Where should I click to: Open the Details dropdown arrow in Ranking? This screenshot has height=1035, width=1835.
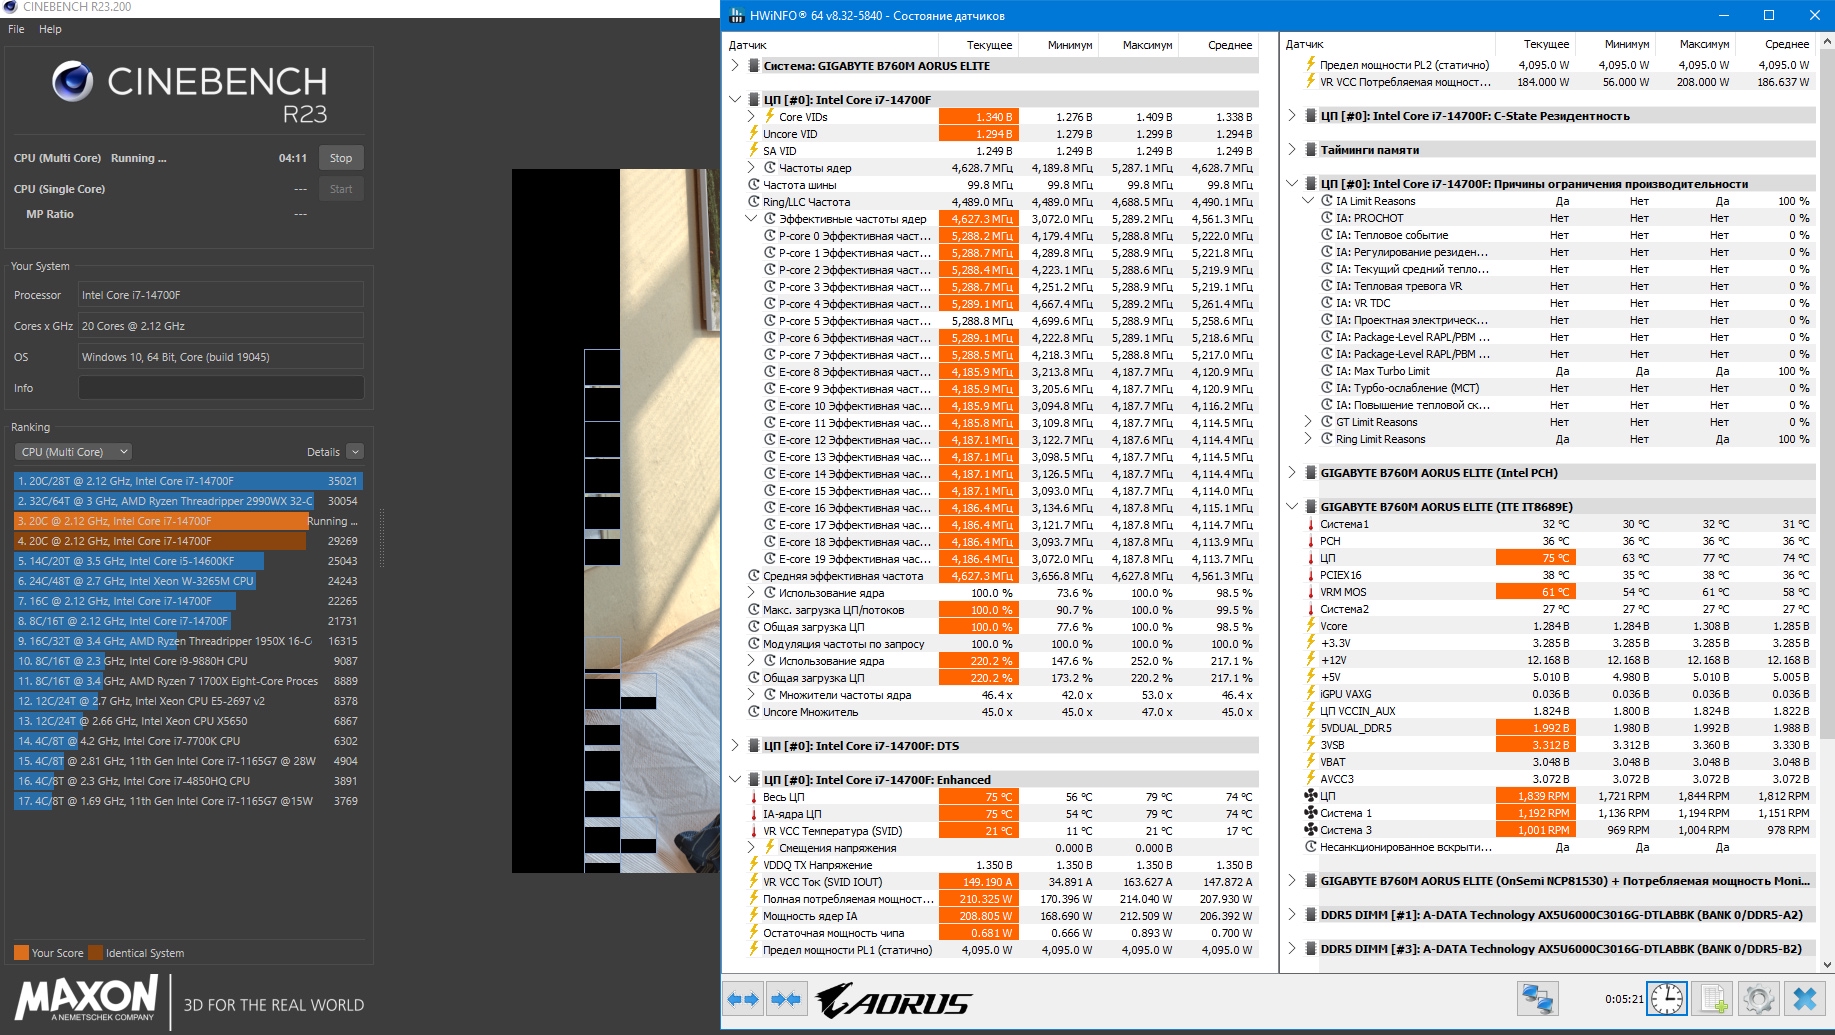pos(355,452)
